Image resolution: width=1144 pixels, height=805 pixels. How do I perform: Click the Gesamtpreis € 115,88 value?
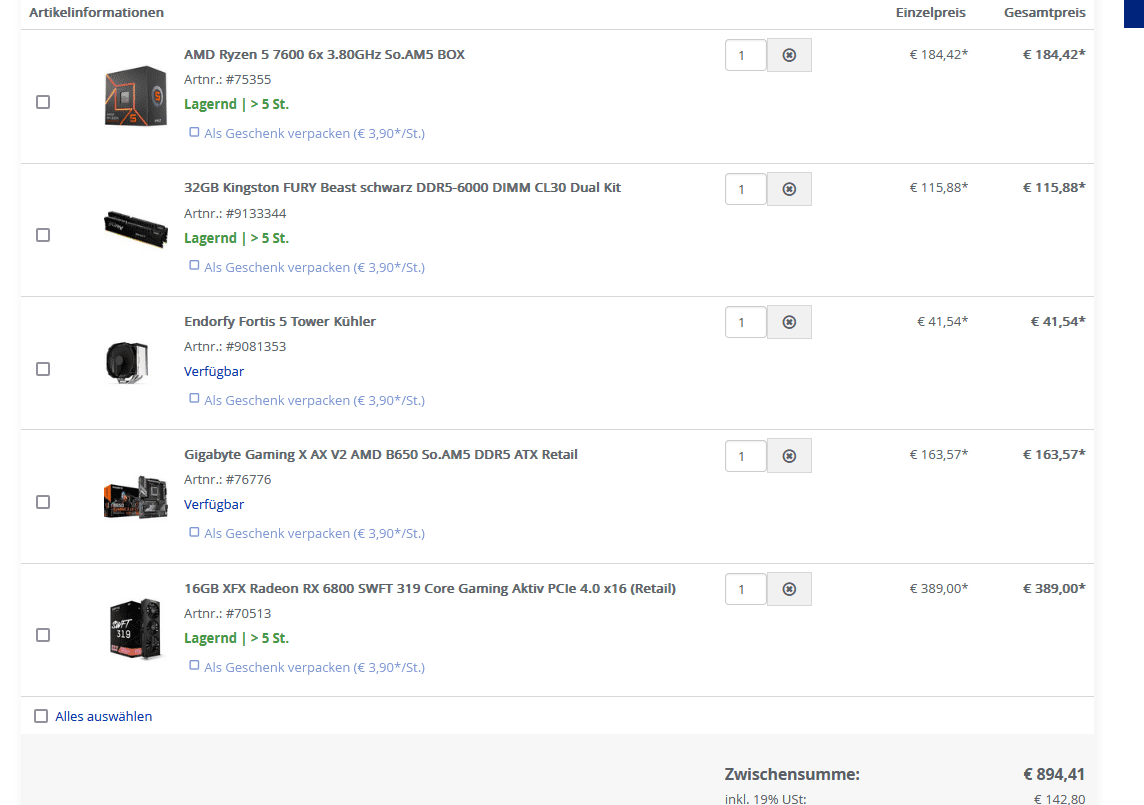point(1054,188)
